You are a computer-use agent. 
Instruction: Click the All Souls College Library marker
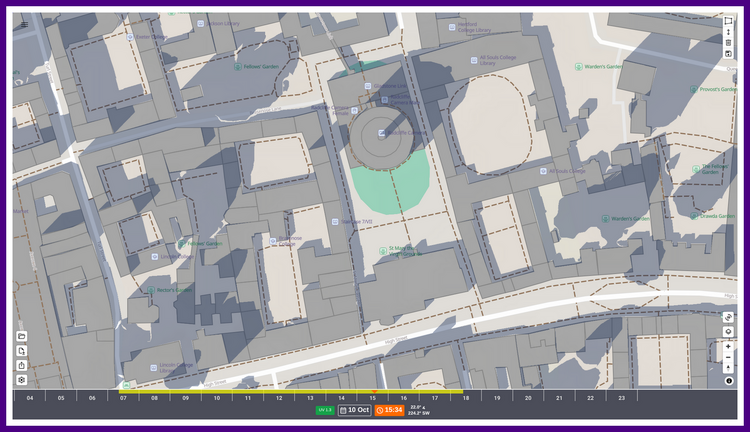[474, 60]
